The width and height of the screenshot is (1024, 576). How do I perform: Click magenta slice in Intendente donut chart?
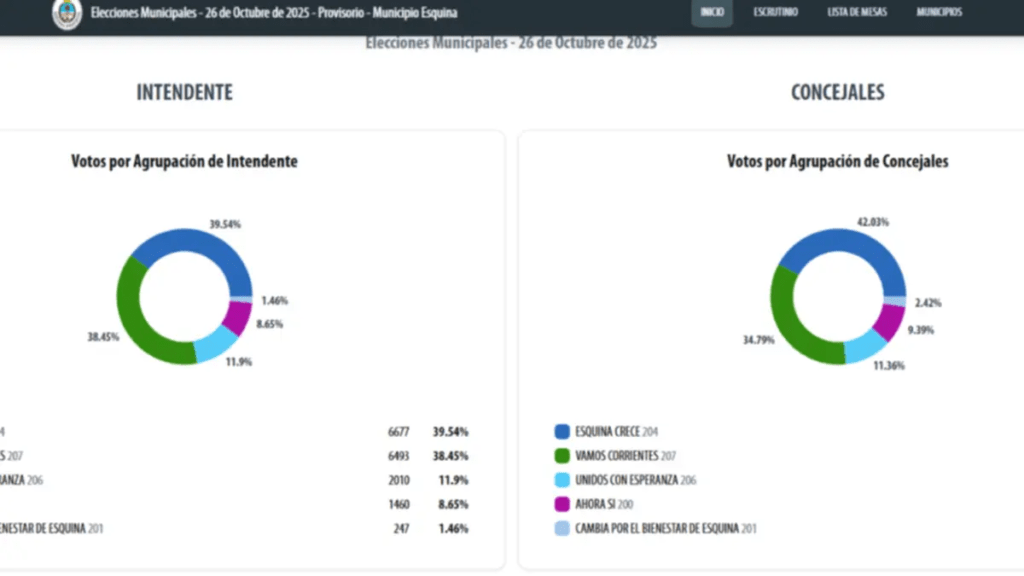click(237, 318)
